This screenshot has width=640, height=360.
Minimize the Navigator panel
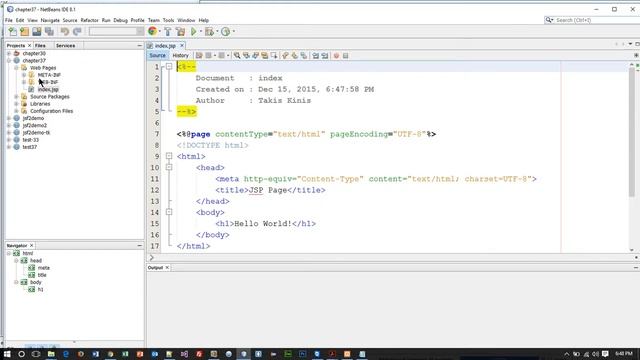coord(140,245)
